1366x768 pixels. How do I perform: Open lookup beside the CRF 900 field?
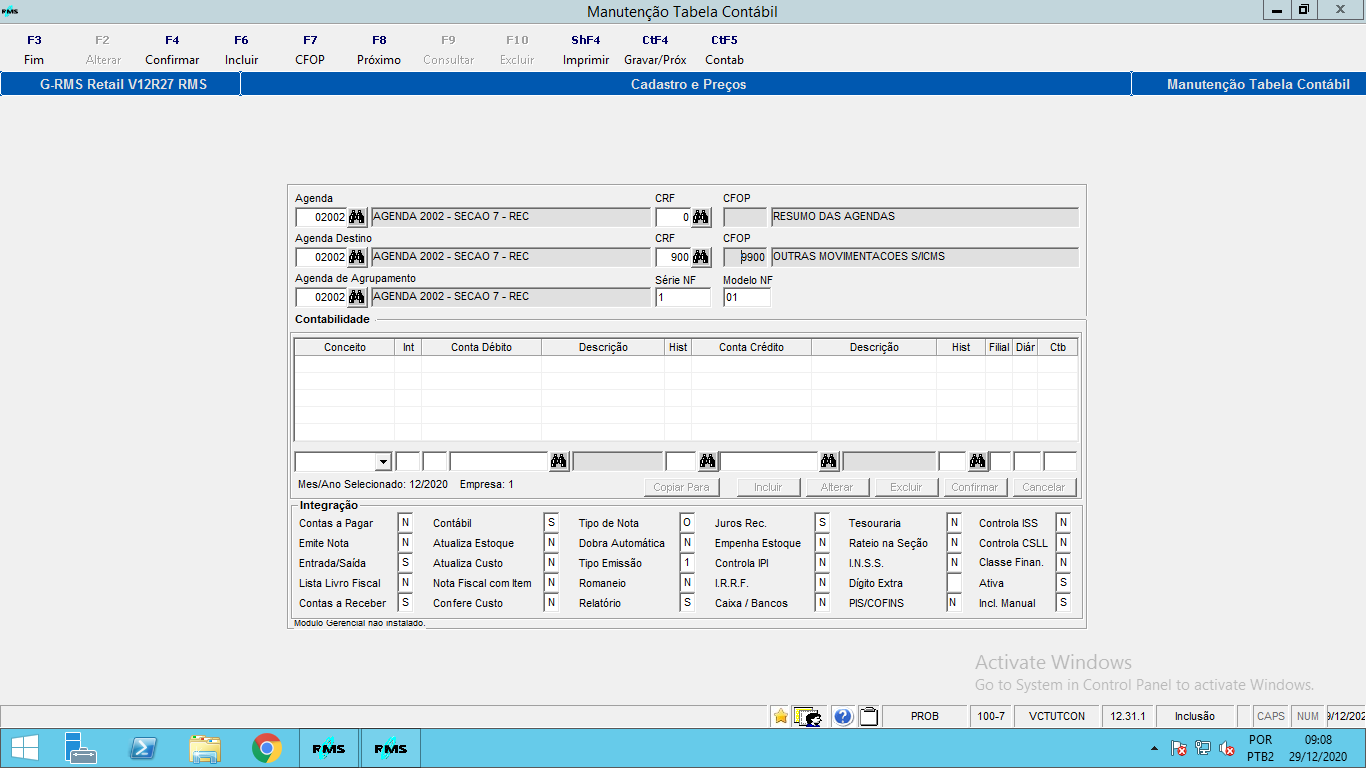pyautogui.click(x=701, y=257)
